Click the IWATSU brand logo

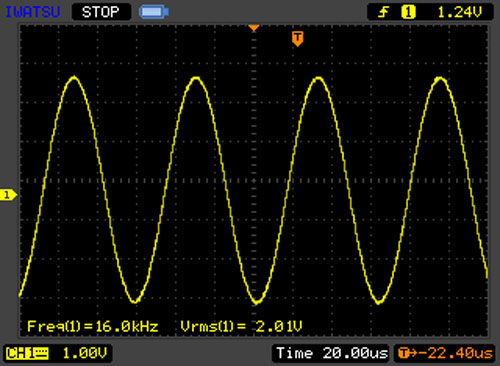click(32, 12)
